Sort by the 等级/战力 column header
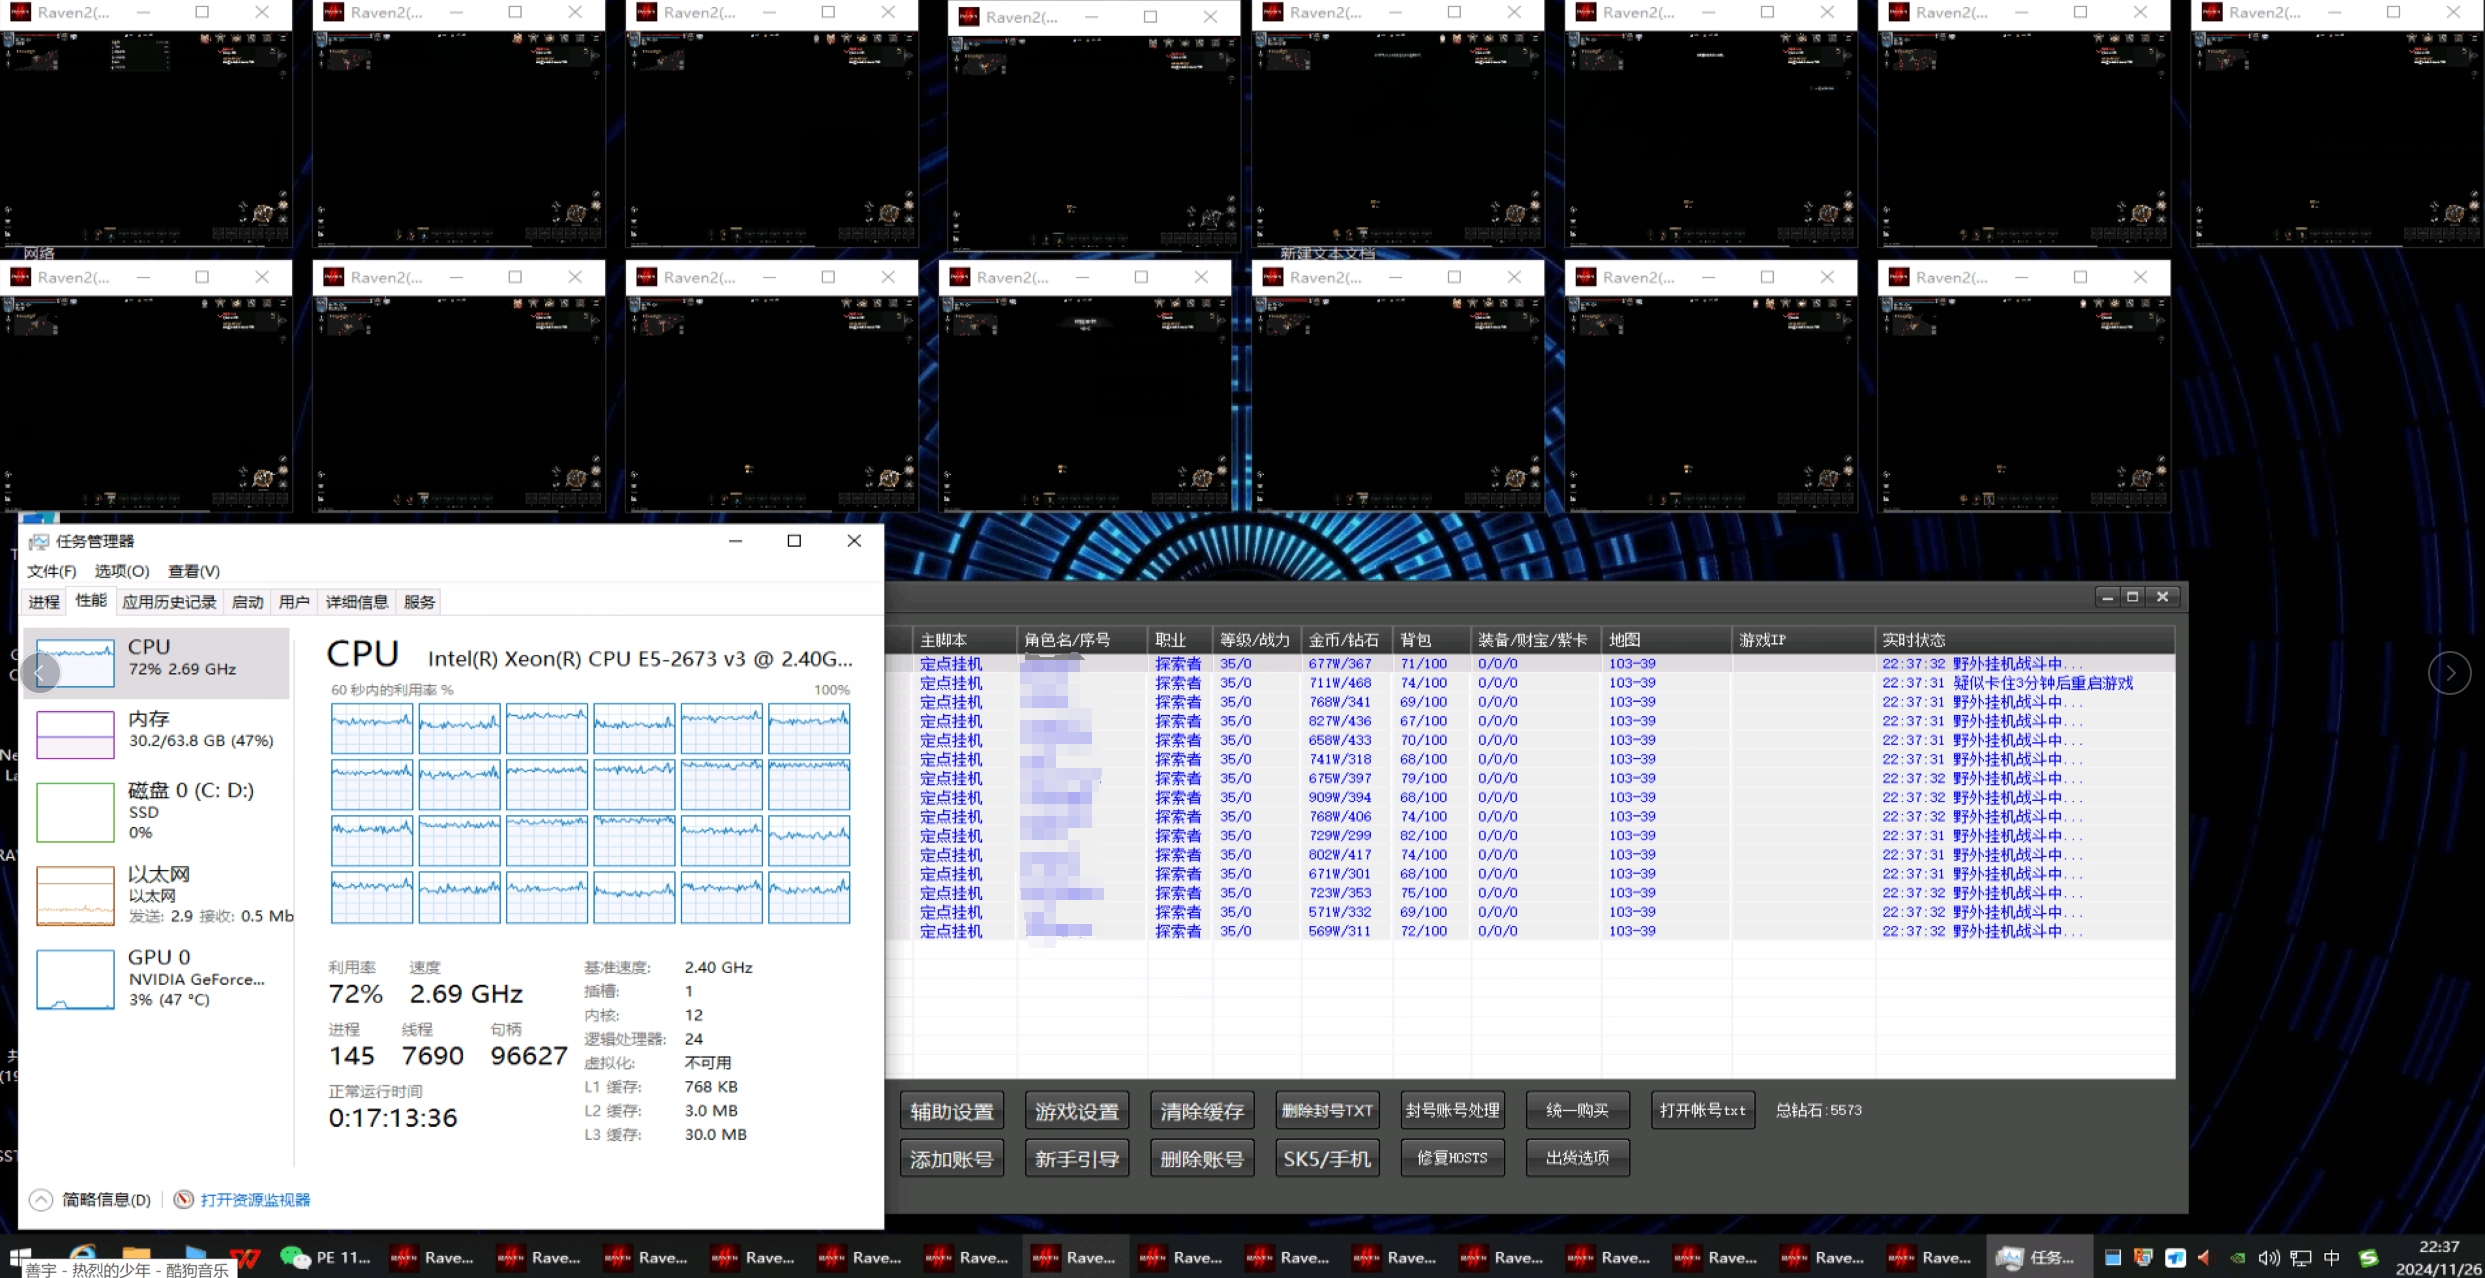 (x=1255, y=640)
